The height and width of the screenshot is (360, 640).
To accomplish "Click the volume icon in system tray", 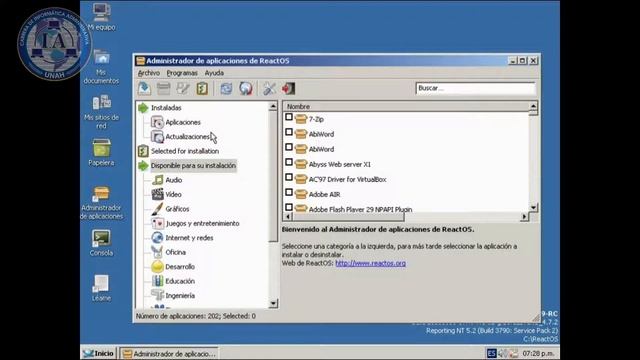I will (503, 353).
